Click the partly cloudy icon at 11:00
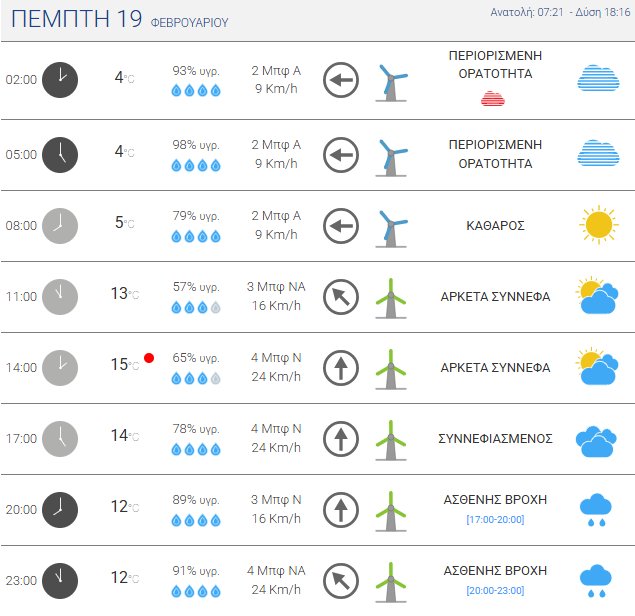635x616 pixels. click(x=598, y=296)
